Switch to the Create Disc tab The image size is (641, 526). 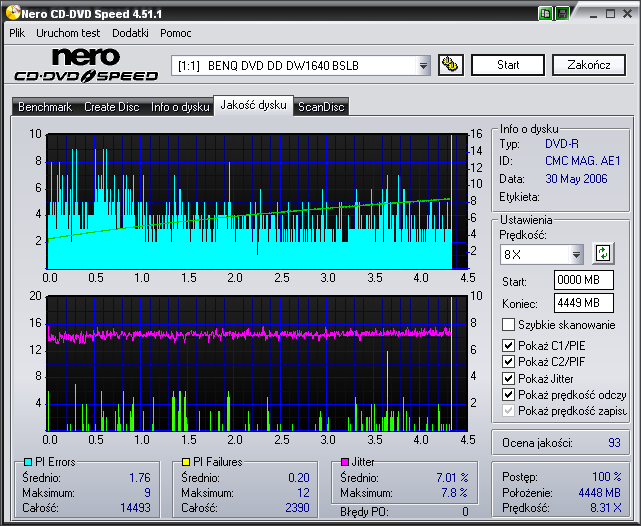(x=112, y=107)
